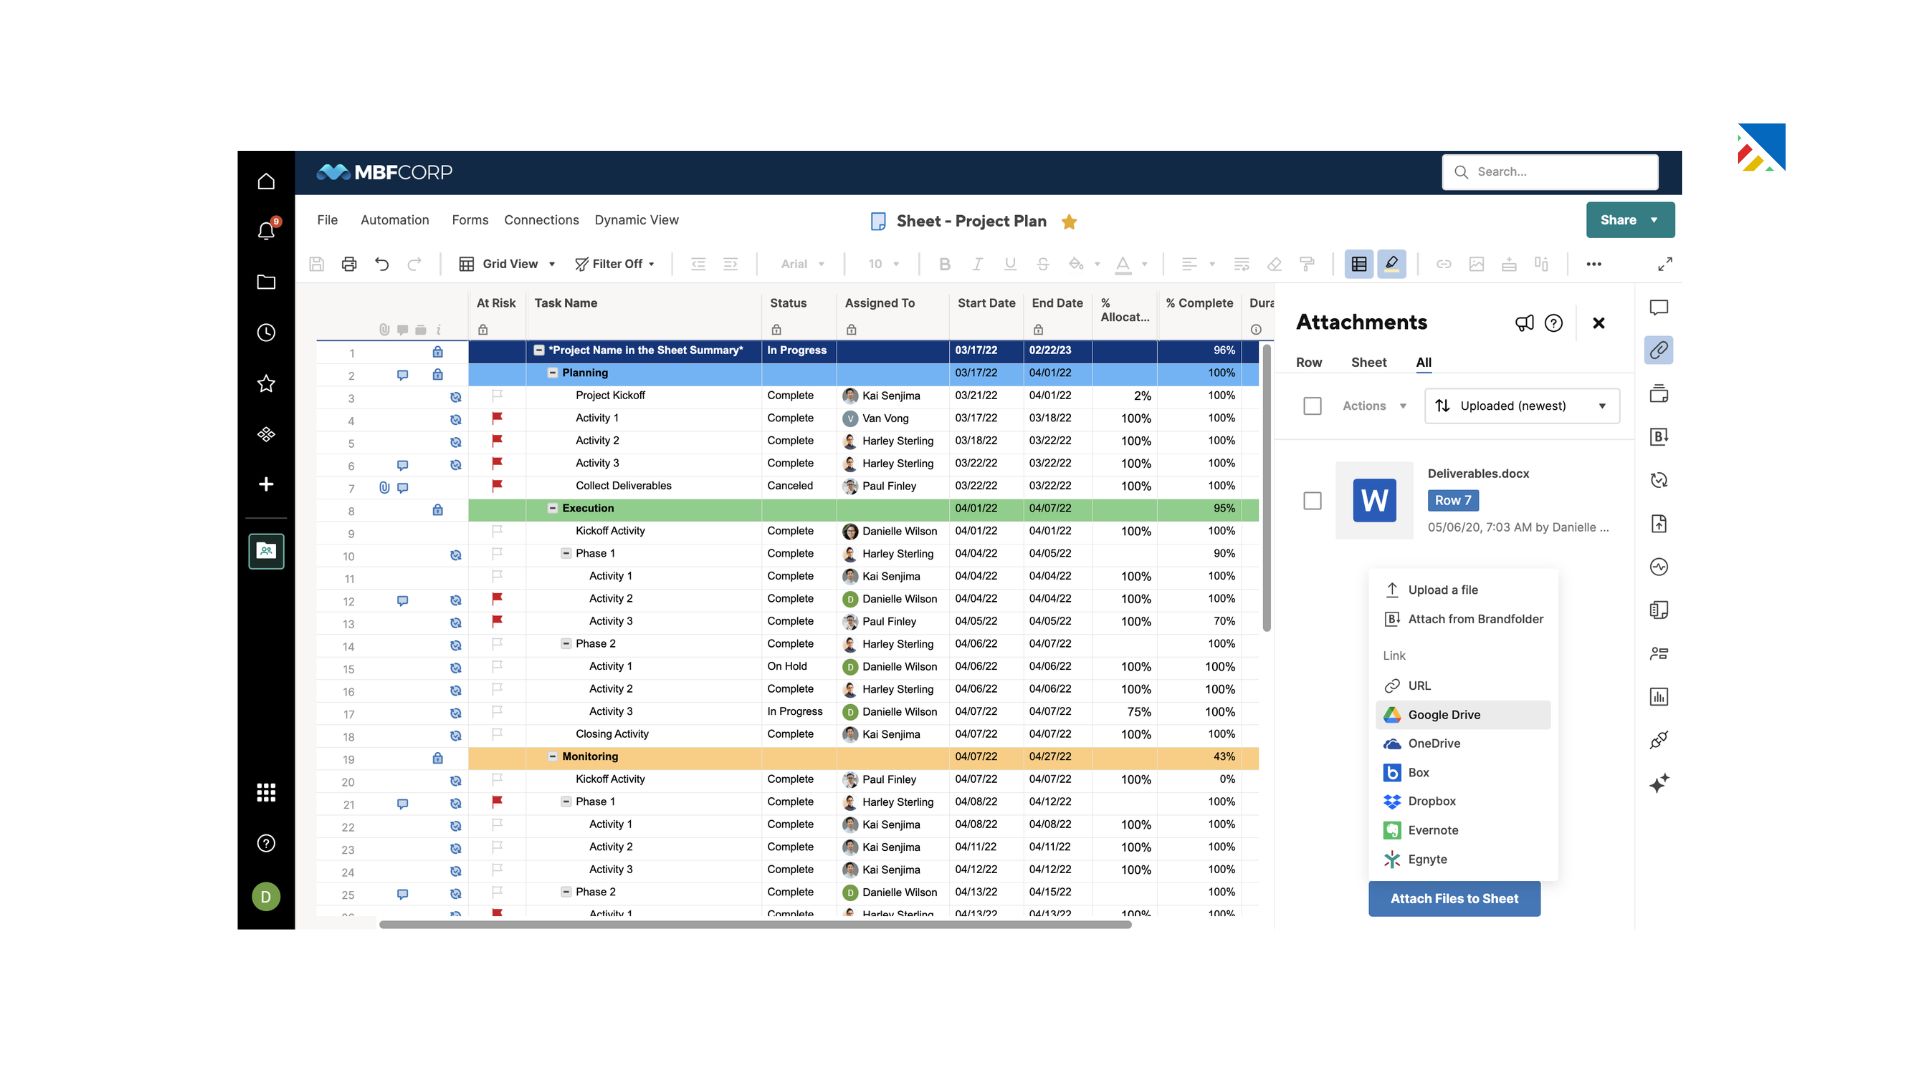The width and height of the screenshot is (1920, 1080).
Task: Check the Deliverables.docx attachment checkbox
Action: point(1312,501)
